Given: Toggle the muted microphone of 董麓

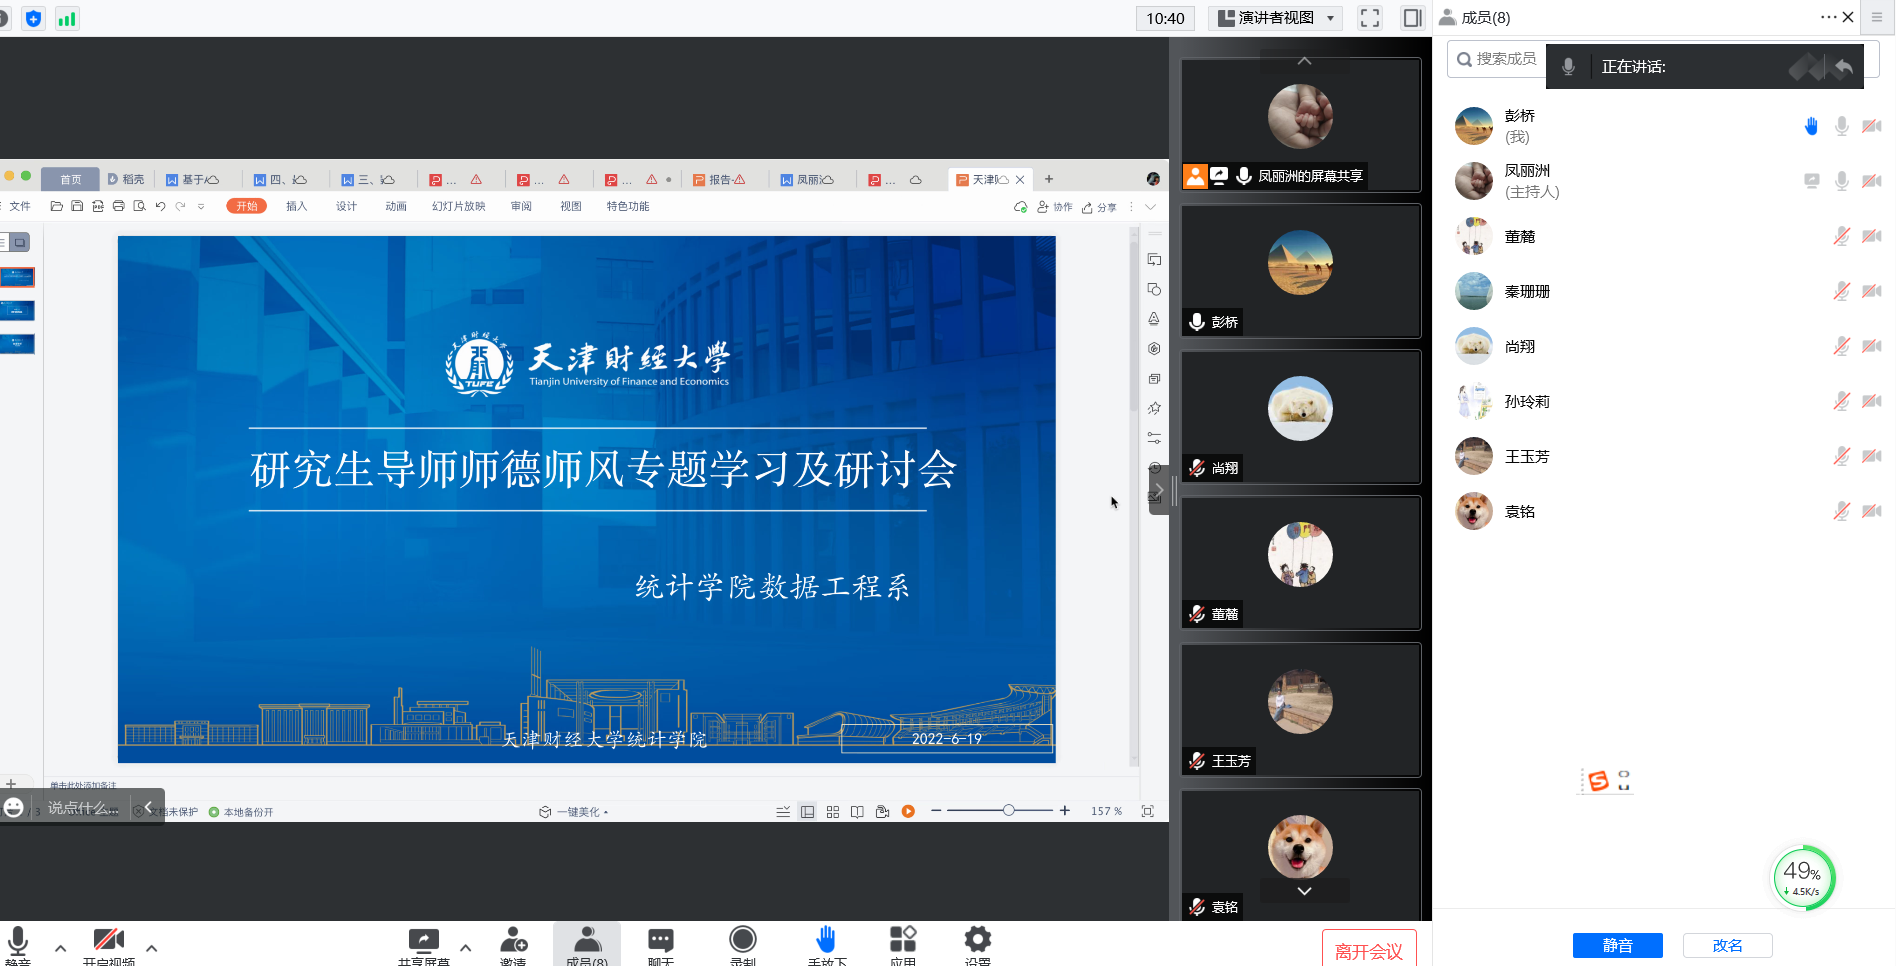Looking at the screenshot, I should [x=1841, y=236].
